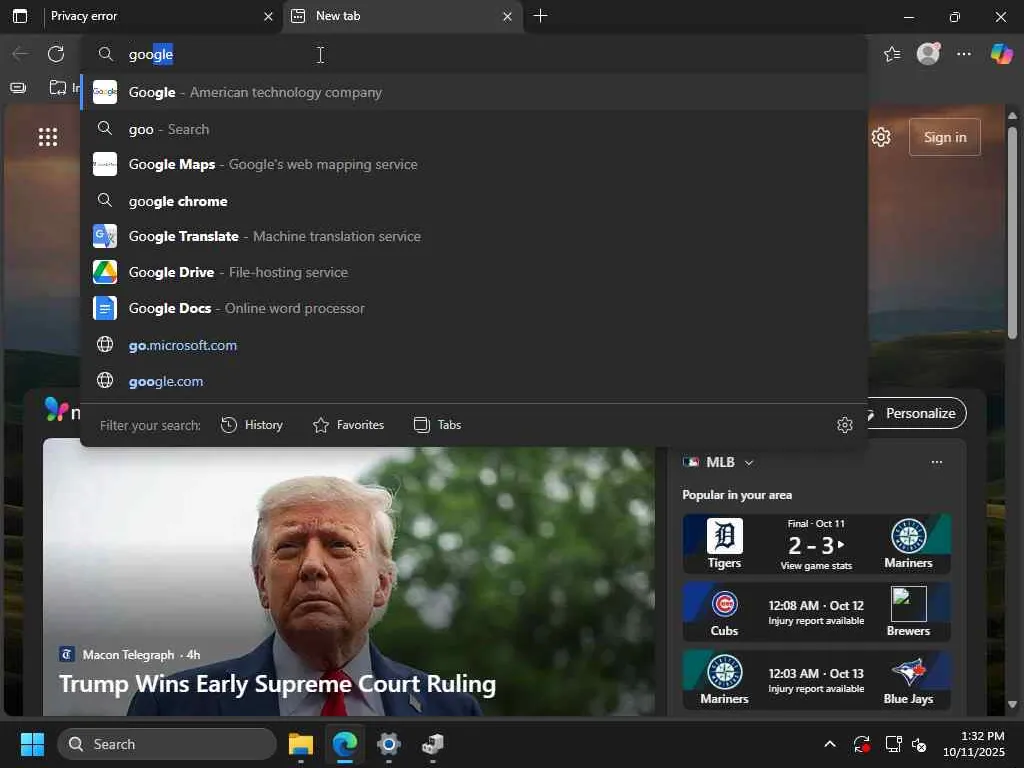Open MLB widget more options dots

936,462
